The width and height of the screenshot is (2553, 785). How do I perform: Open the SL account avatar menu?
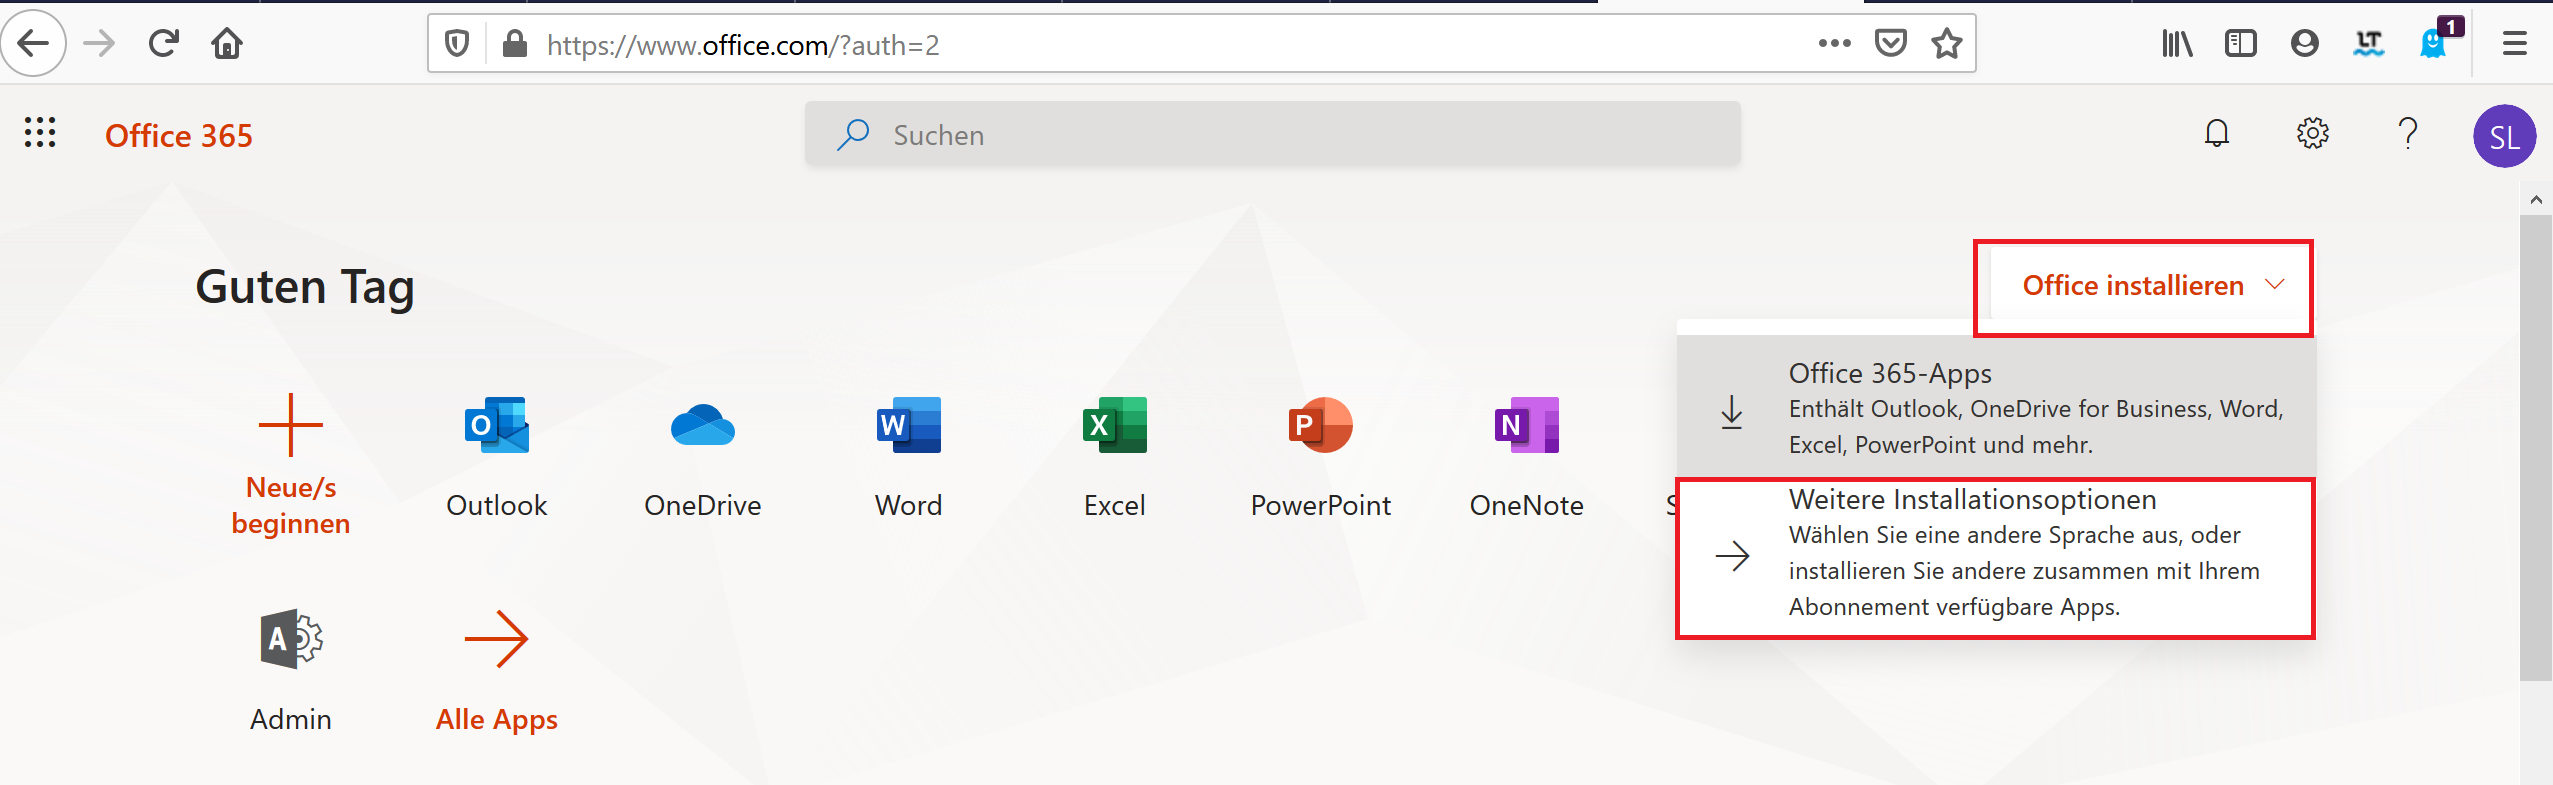[x=2503, y=136]
